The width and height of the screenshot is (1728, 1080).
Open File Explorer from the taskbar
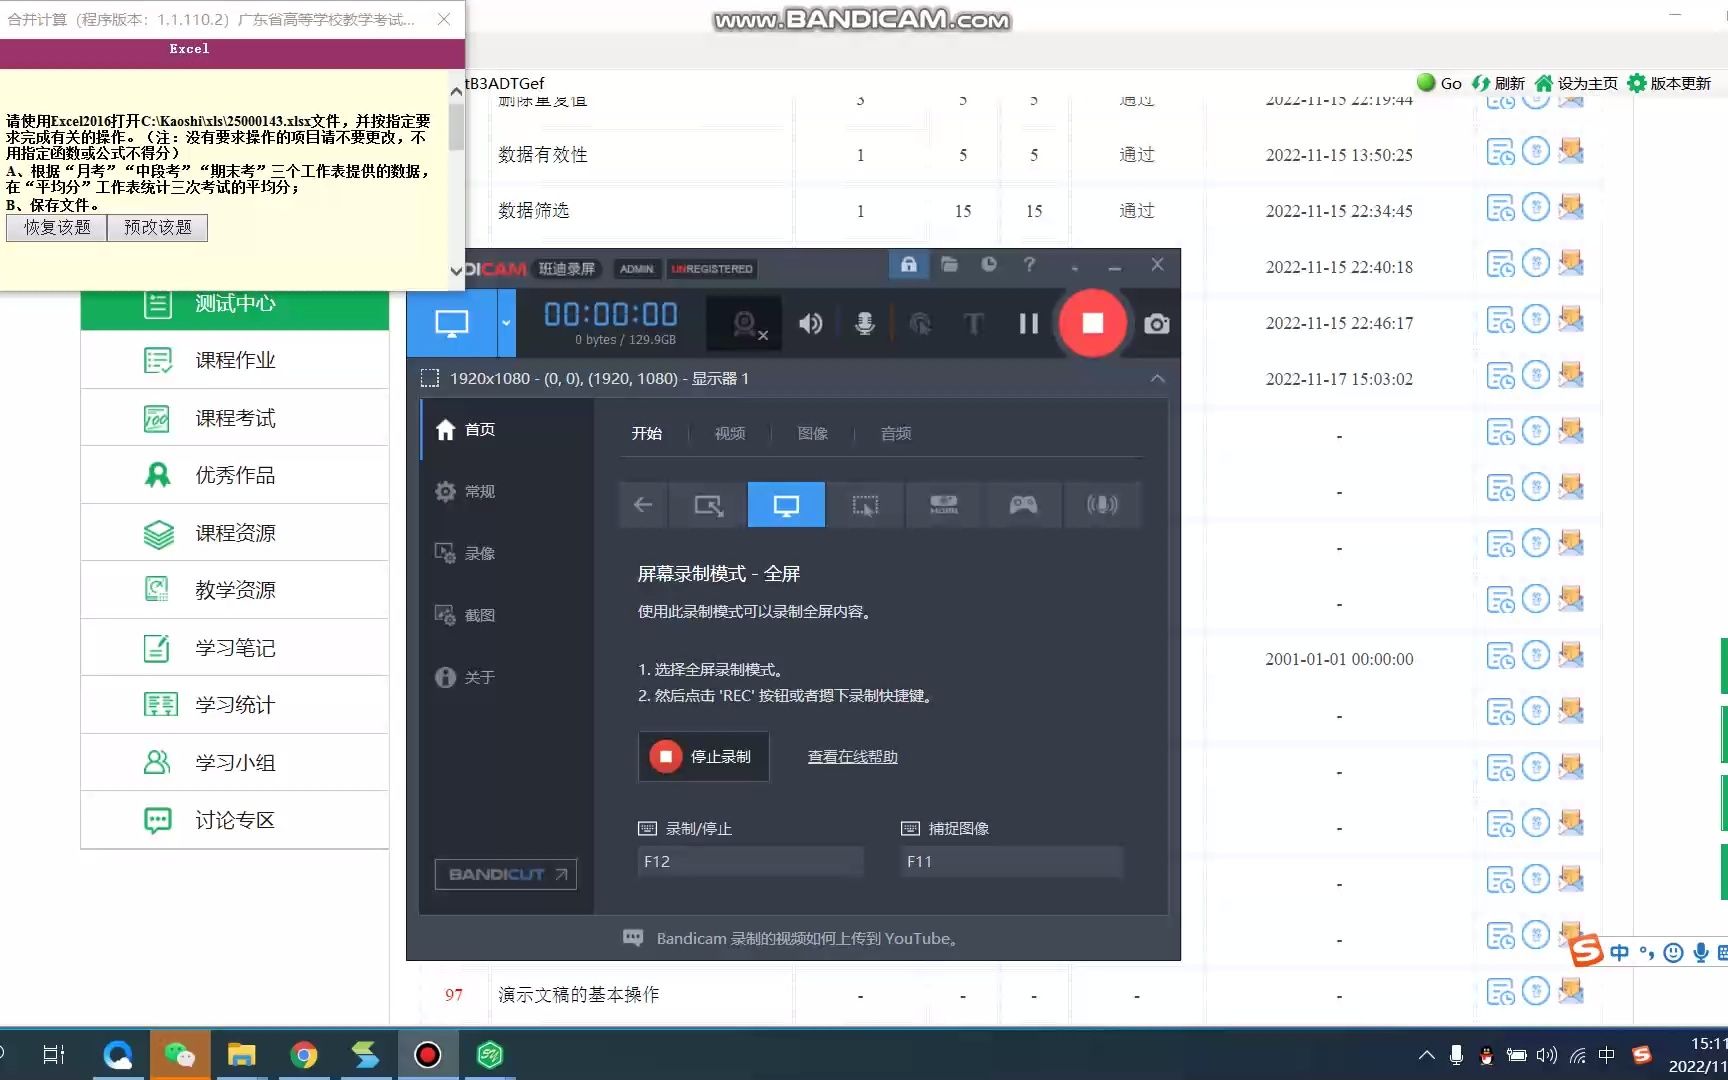pos(242,1054)
